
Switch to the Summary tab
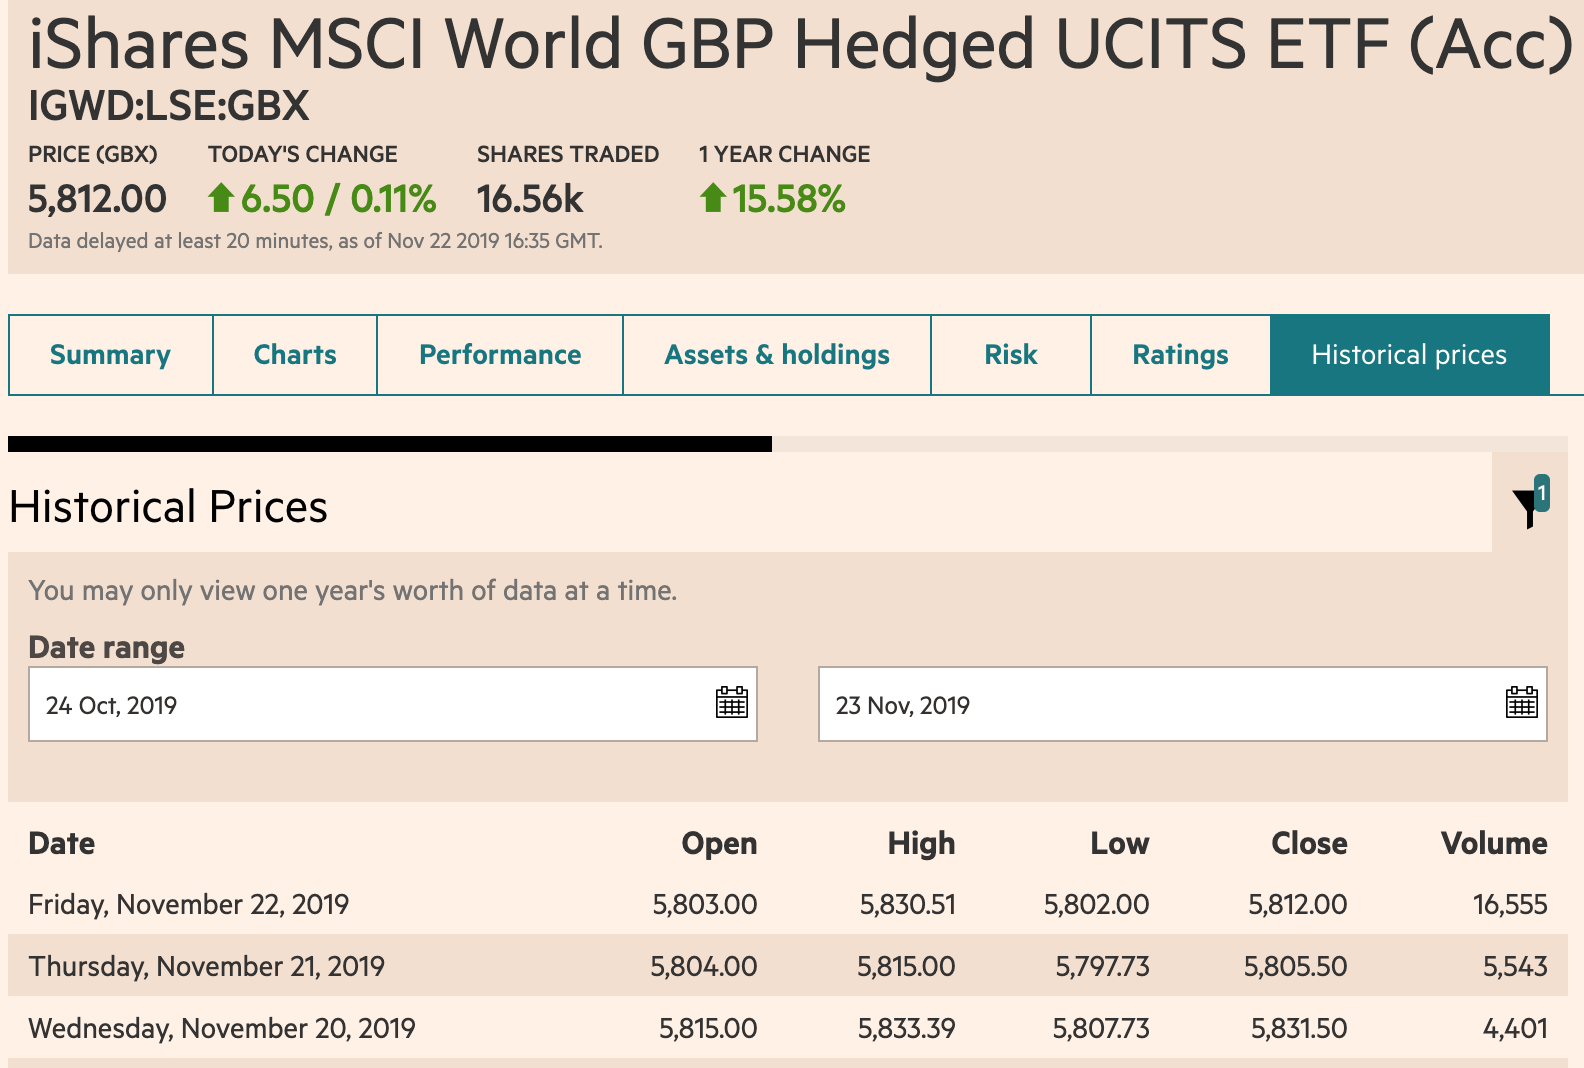pos(110,355)
